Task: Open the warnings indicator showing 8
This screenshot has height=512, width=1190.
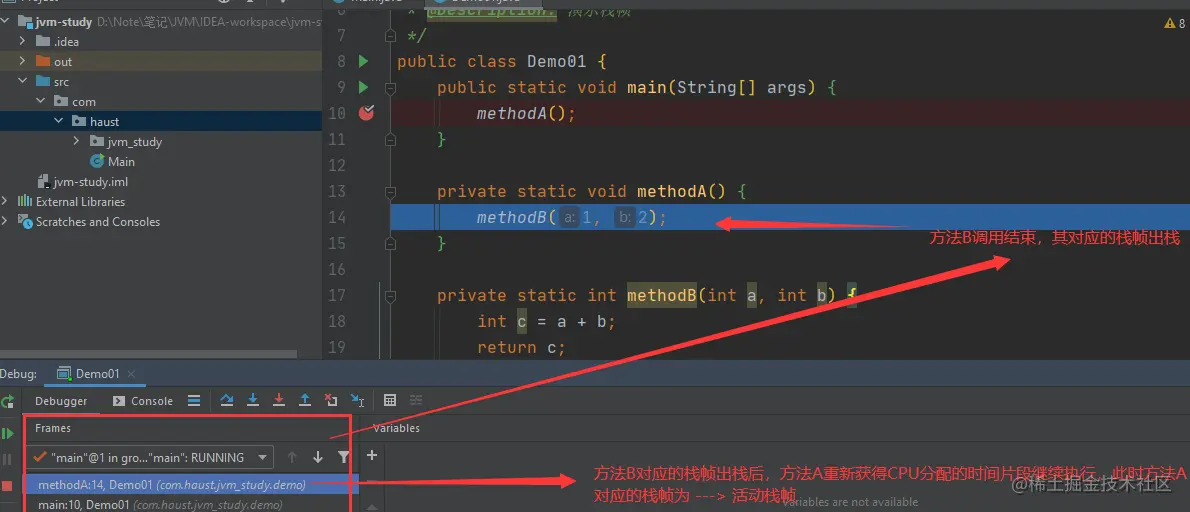Action: point(1175,24)
